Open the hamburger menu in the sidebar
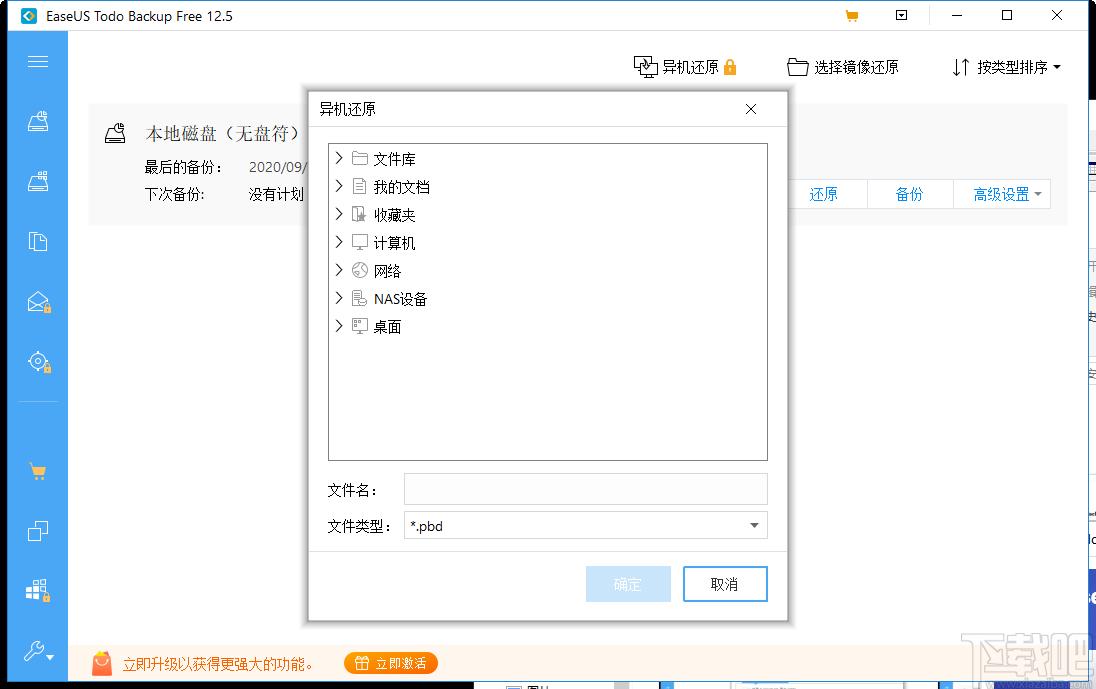The width and height of the screenshot is (1096, 689). click(x=38, y=61)
